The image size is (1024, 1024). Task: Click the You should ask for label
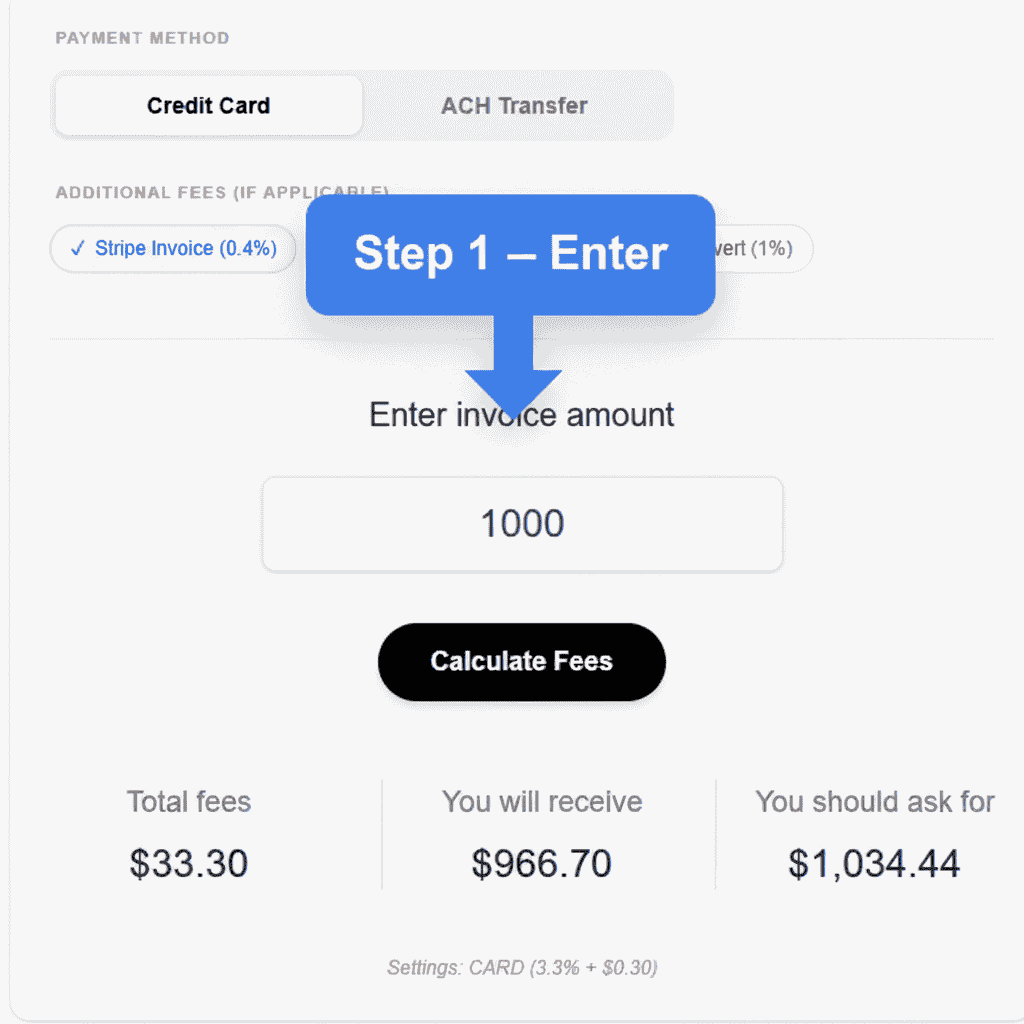coord(875,801)
